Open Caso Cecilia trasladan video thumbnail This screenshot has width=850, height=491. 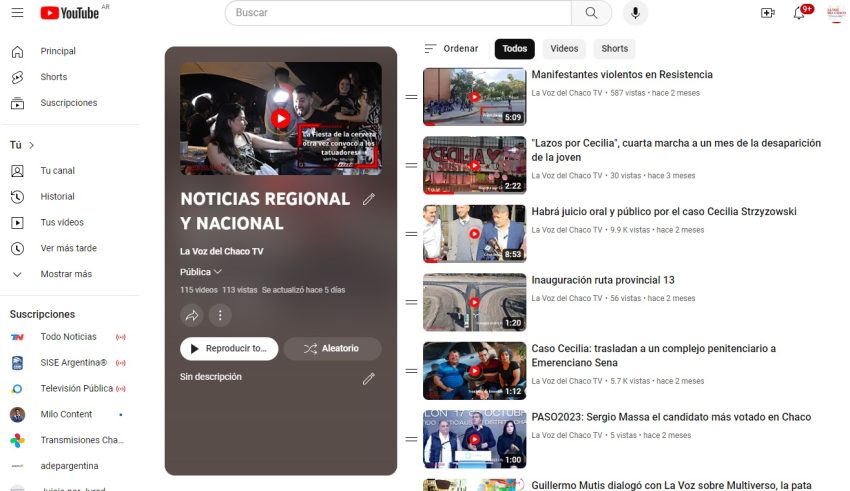coord(474,371)
